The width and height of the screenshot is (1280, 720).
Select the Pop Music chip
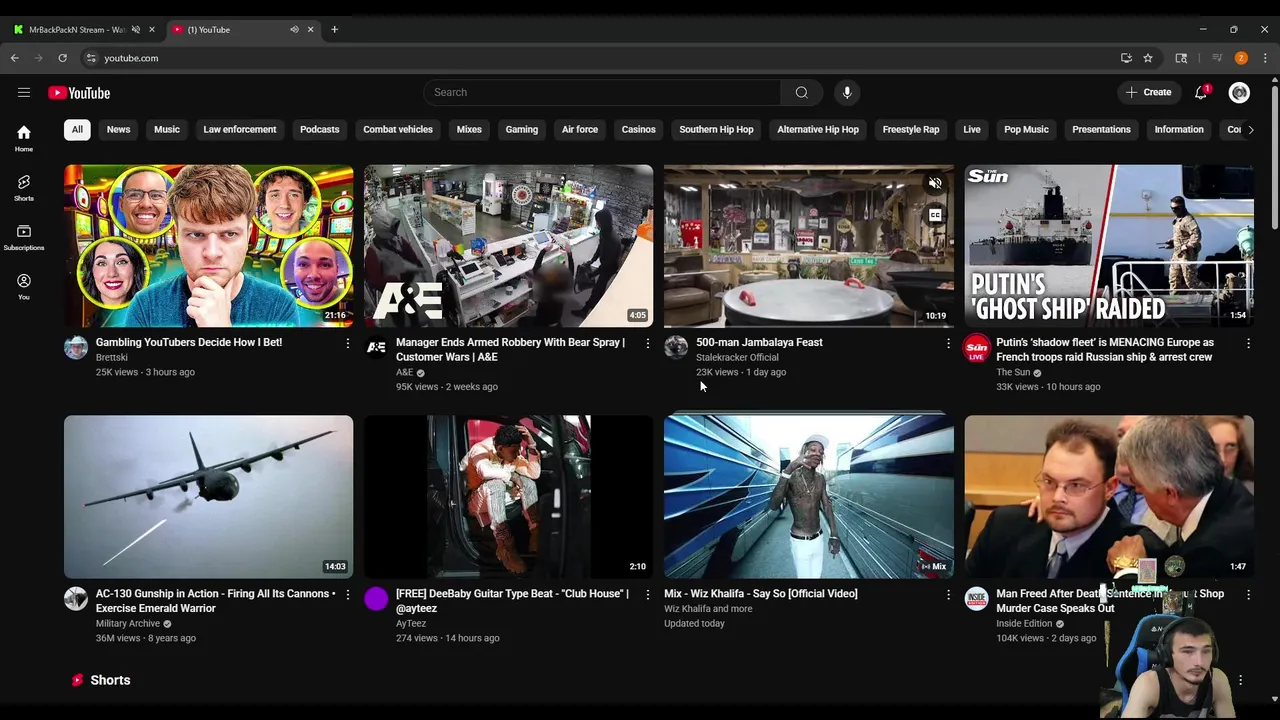[x=1026, y=129]
